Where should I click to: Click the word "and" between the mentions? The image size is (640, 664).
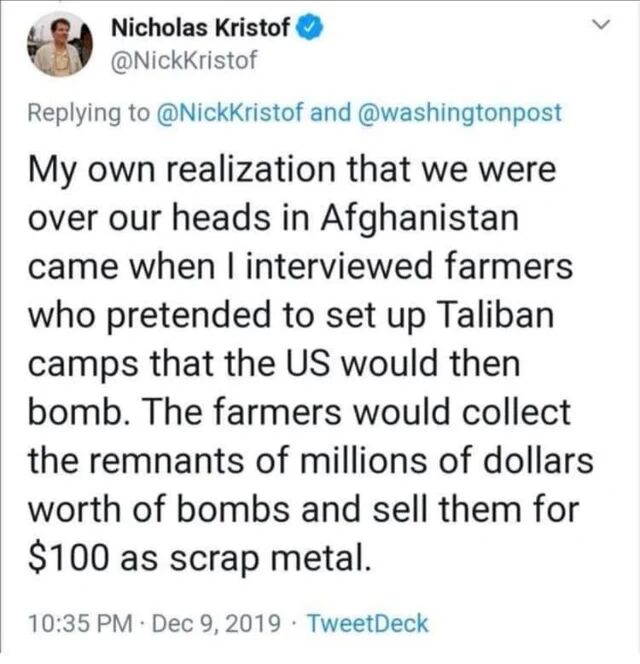point(331,112)
